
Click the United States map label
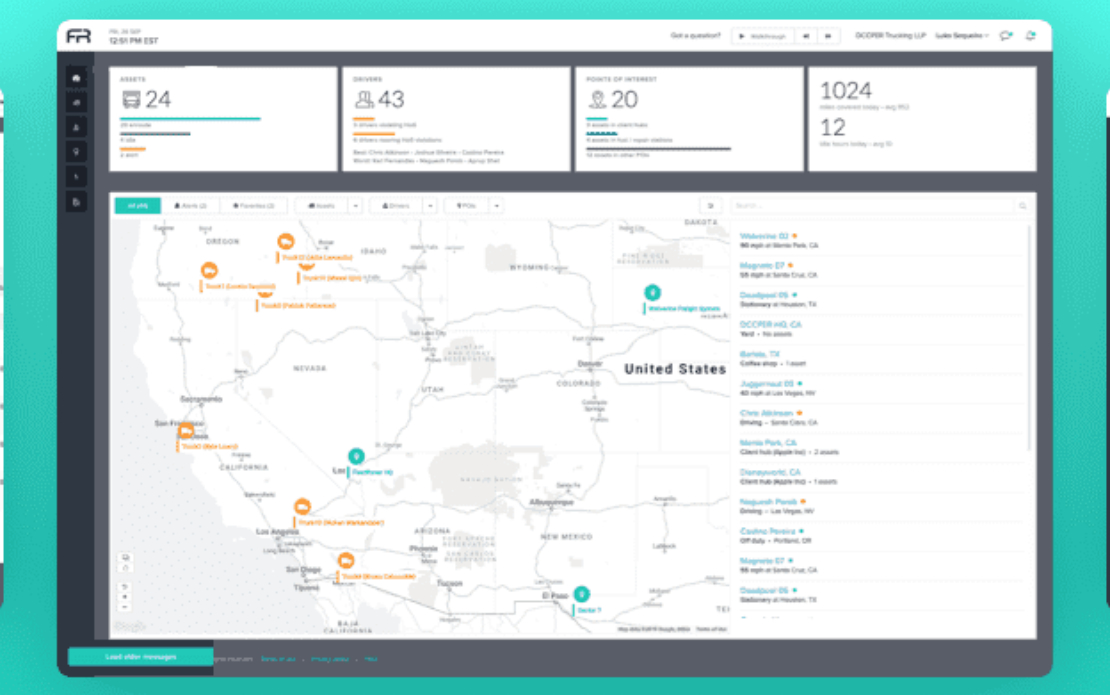pos(675,369)
